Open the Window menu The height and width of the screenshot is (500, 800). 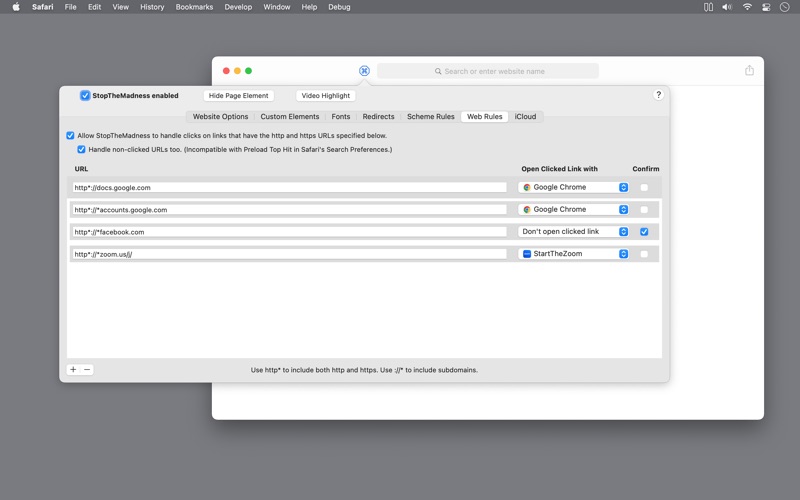pos(277,7)
